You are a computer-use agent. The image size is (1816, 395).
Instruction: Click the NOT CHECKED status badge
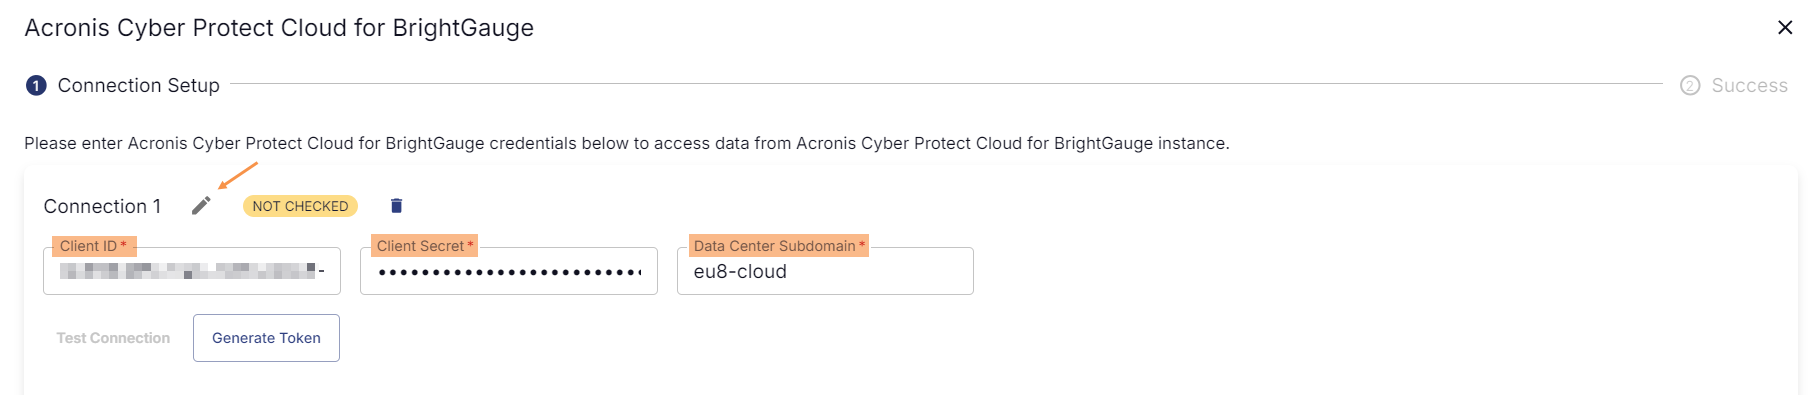300,206
